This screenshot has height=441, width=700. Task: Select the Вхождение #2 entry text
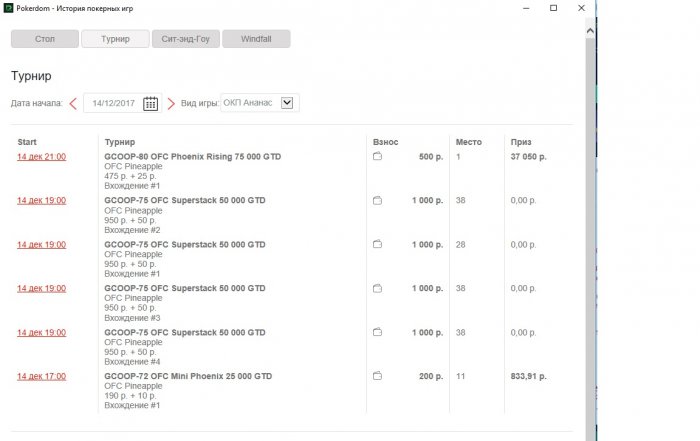(132, 230)
